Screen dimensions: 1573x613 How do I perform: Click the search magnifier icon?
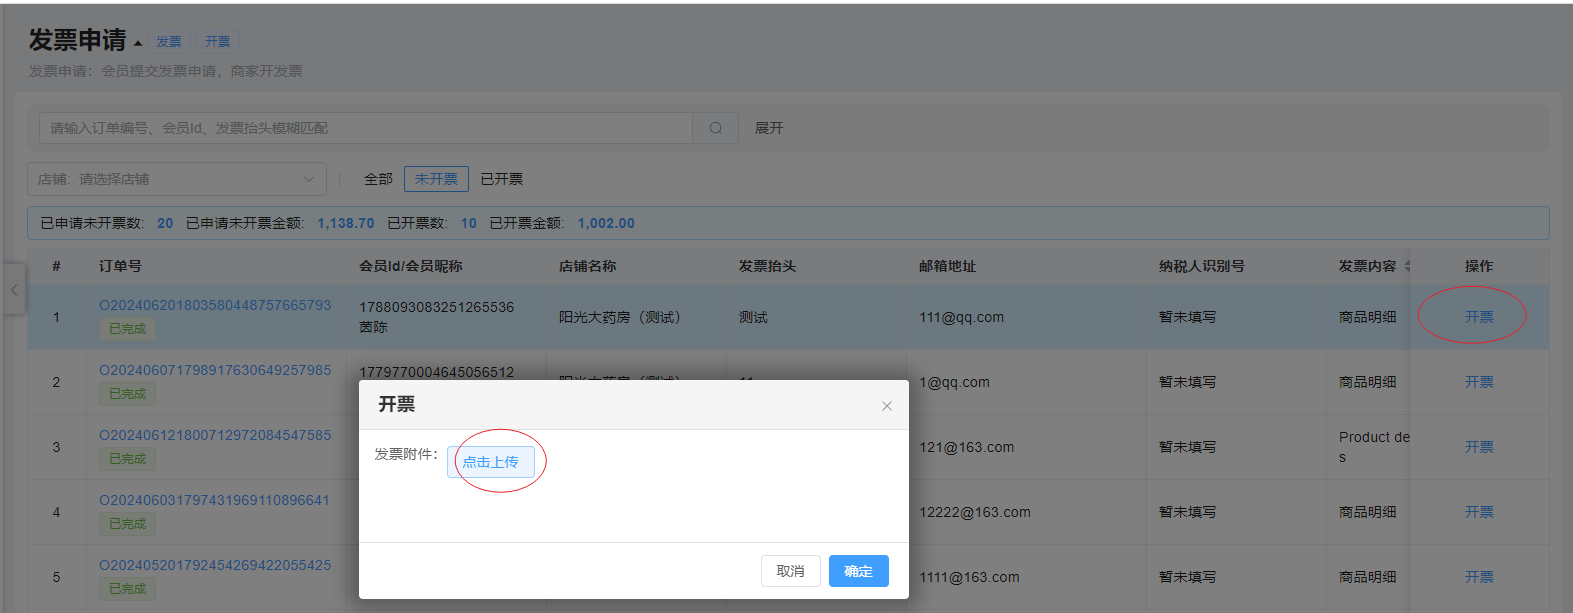coord(716,128)
